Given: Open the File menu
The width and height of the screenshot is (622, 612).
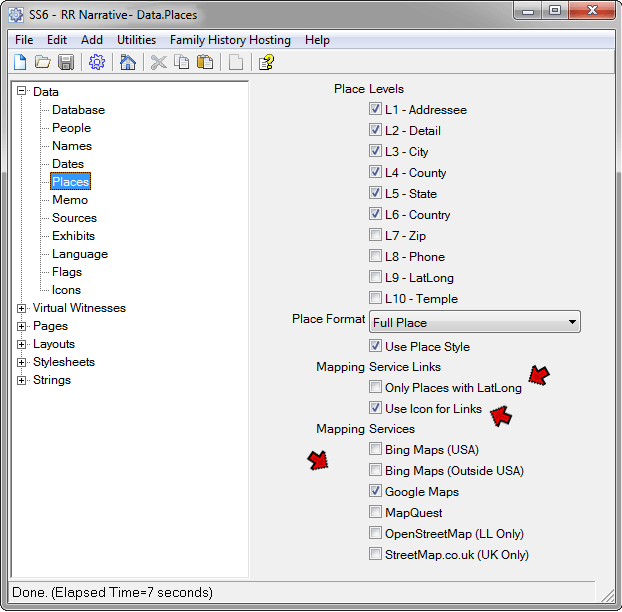Looking at the screenshot, I should pyautogui.click(x=24, y=40).
